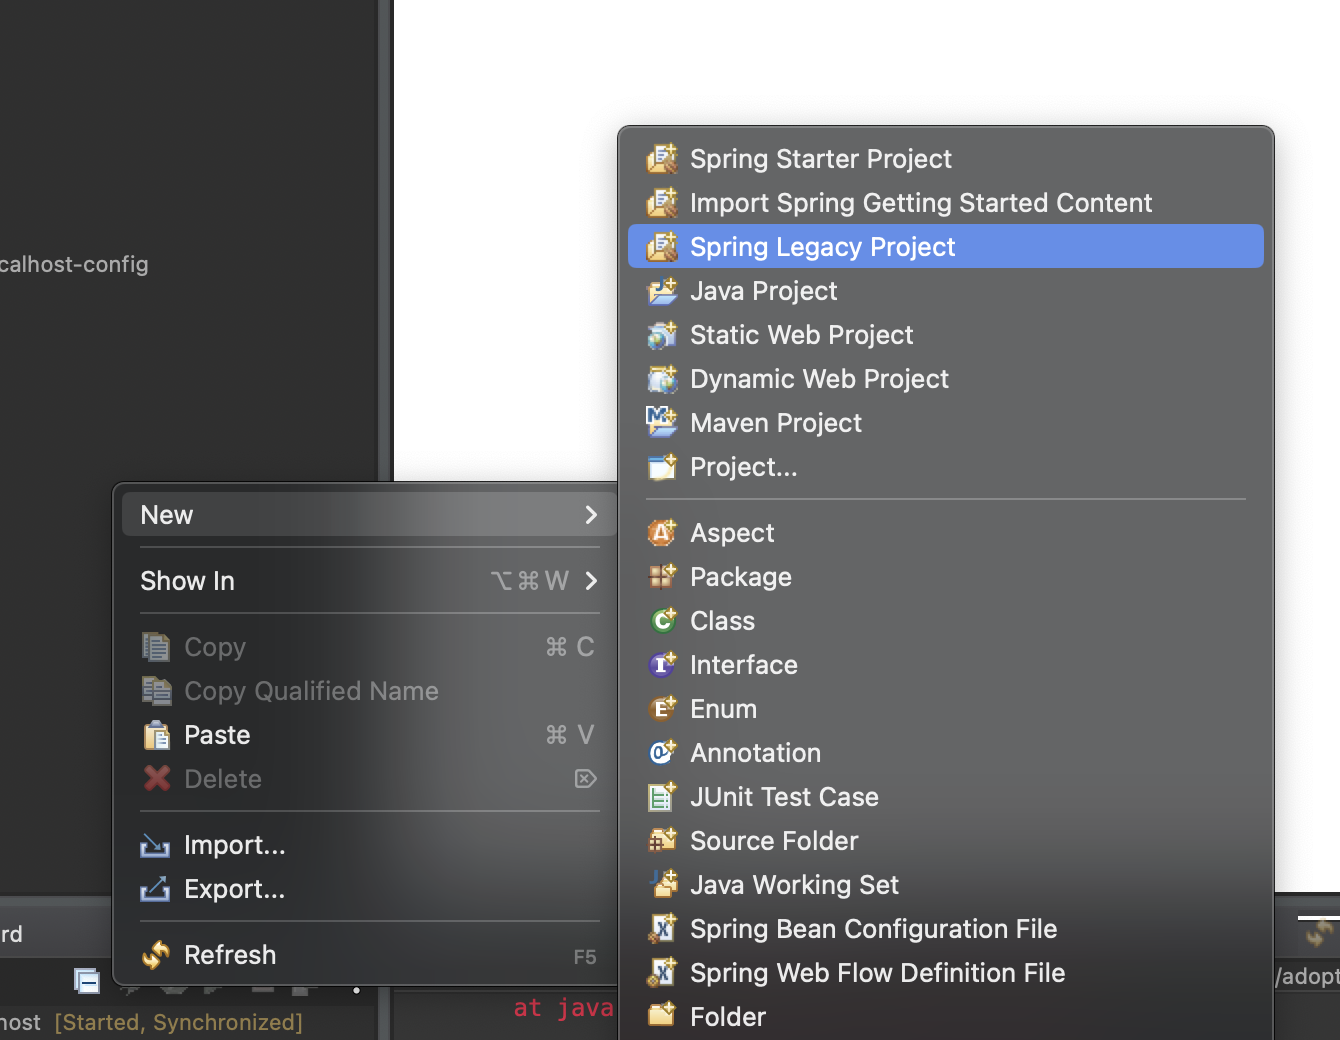Choose Paste from the context menu
The width and height of the screenshot is (1340, 1040).
369,735
